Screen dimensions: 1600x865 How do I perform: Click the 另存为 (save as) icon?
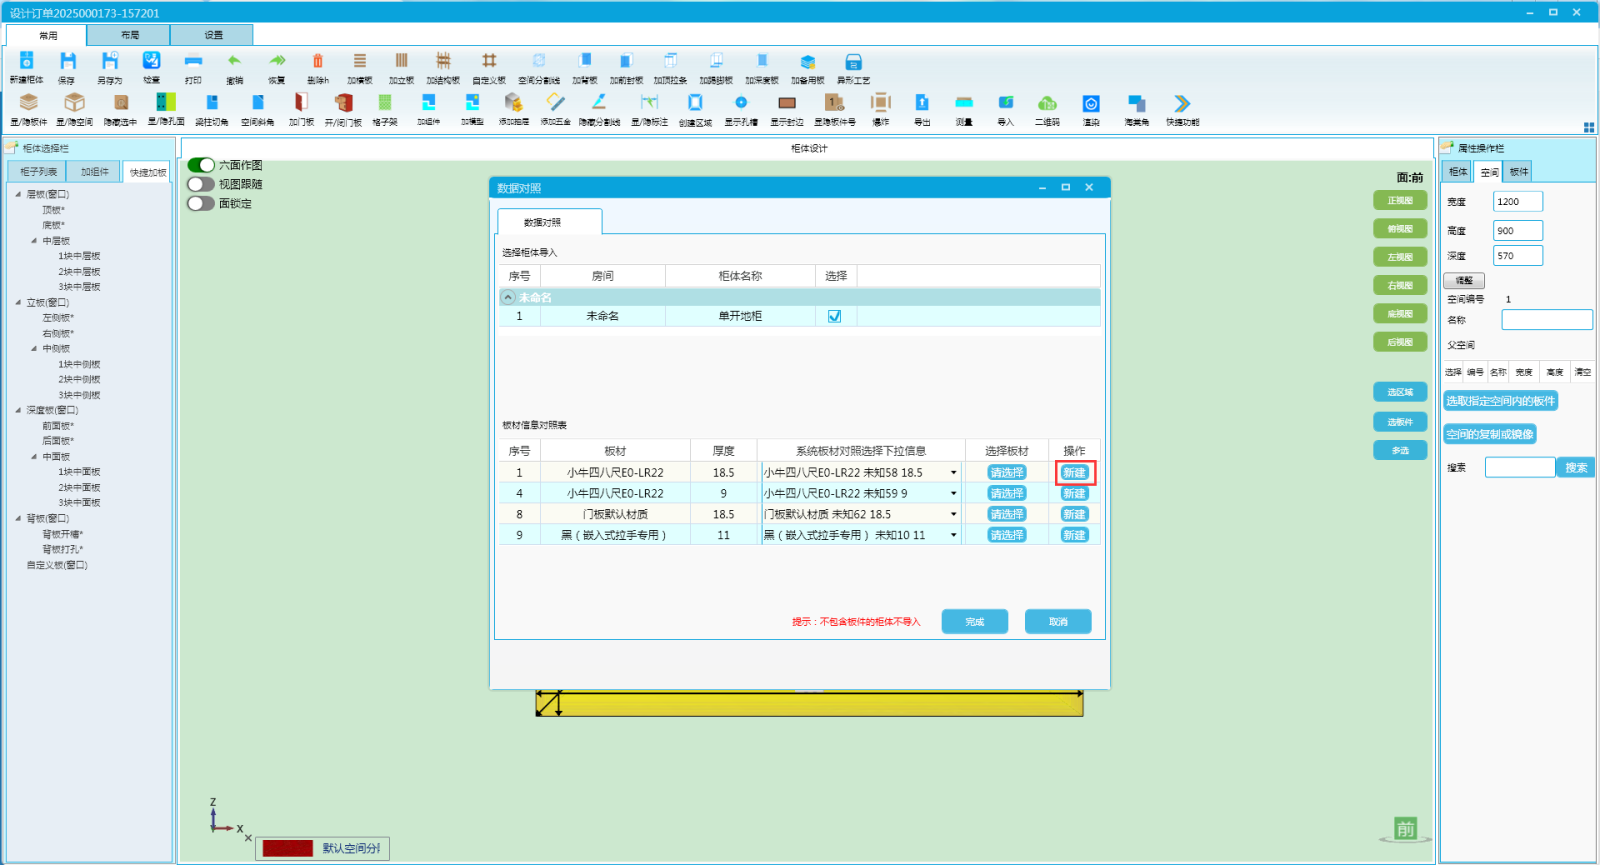pos(110,62)
